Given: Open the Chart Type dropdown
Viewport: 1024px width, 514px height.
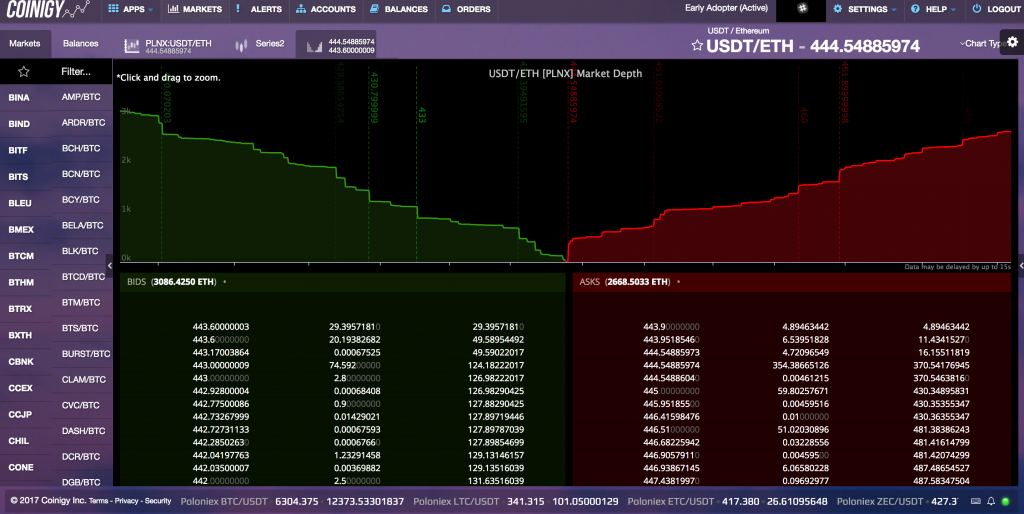Looking at the screenshot, I should [x=982, y=43].
